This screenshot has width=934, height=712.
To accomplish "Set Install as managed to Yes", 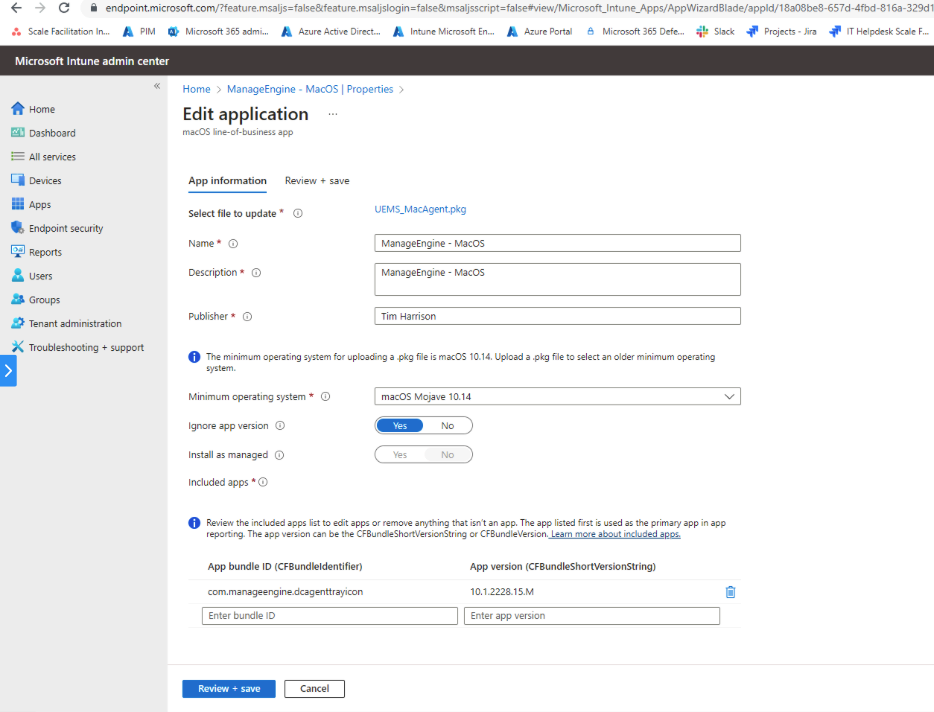I will [400, 455].
